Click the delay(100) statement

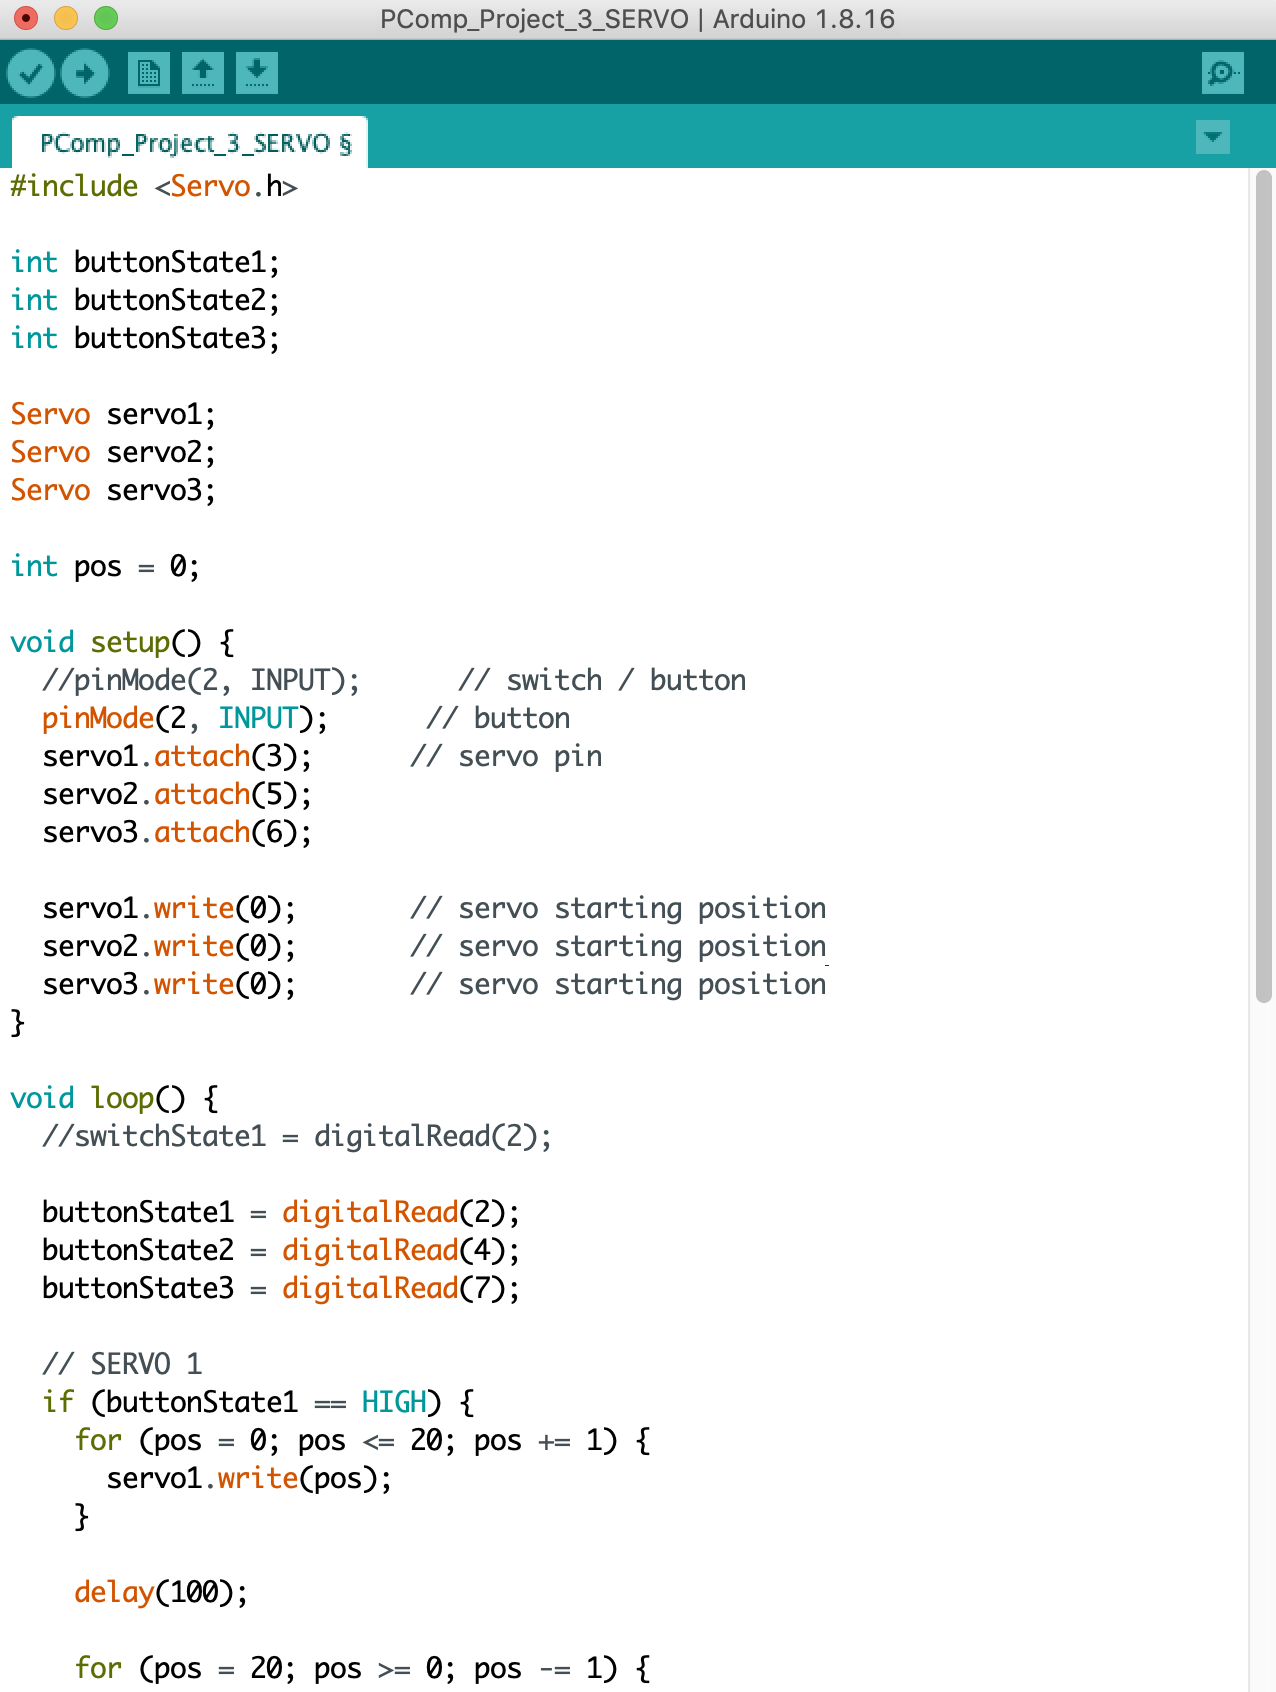[x=160, y=1593]
